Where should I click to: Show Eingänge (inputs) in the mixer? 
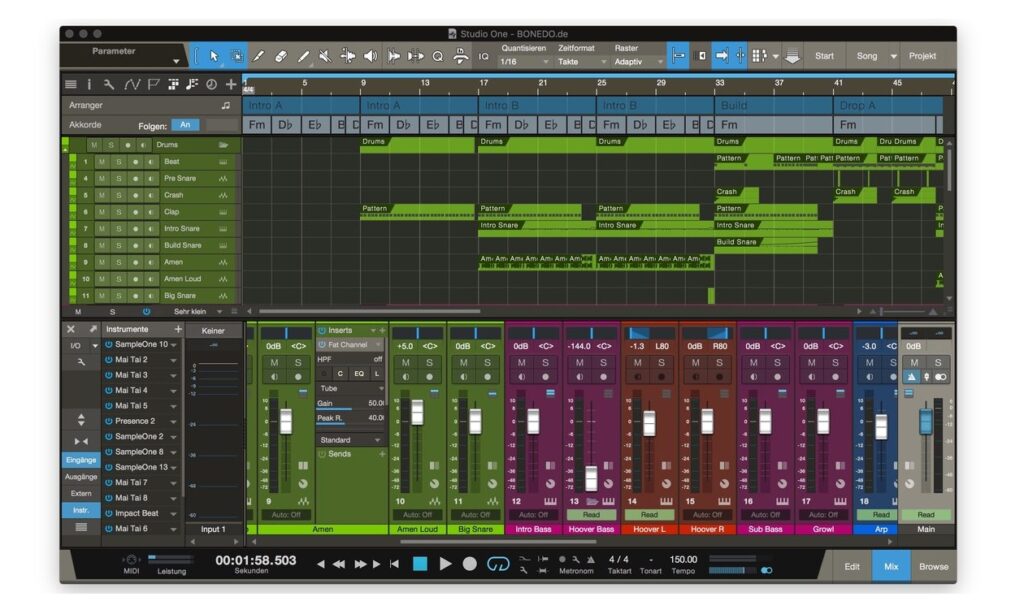tap(81, 460)
